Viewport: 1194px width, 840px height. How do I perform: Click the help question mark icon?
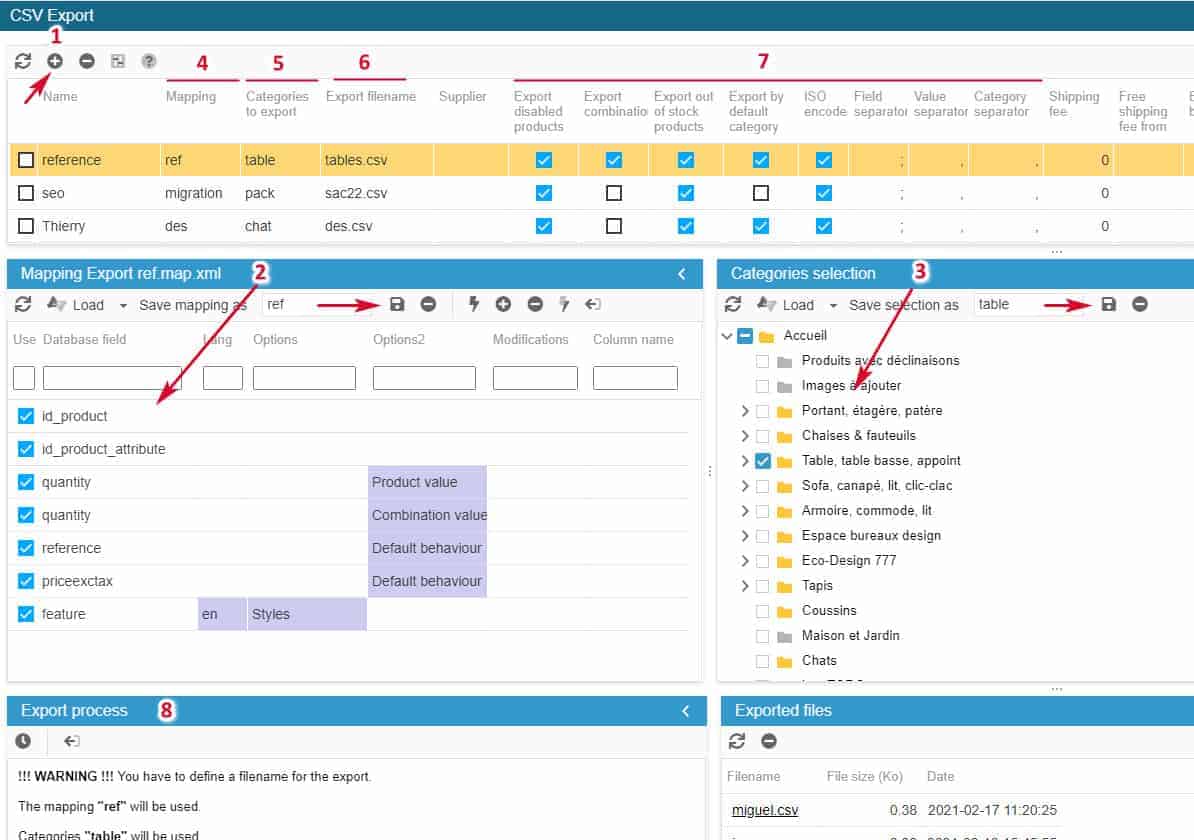(x=149, y=61)
